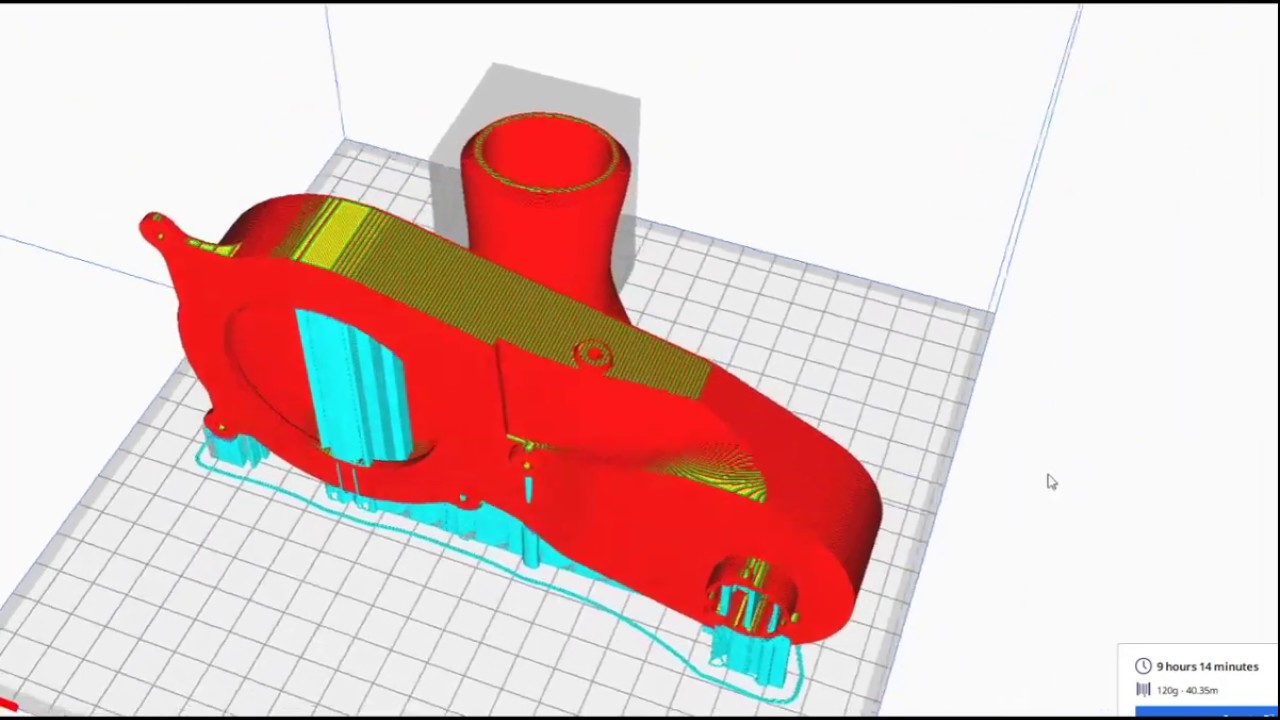The width and height of the screenshot is (1280, 720).
Task: Click the '9 hours 14 minutes' print time text
Action: pos(1207,666)
